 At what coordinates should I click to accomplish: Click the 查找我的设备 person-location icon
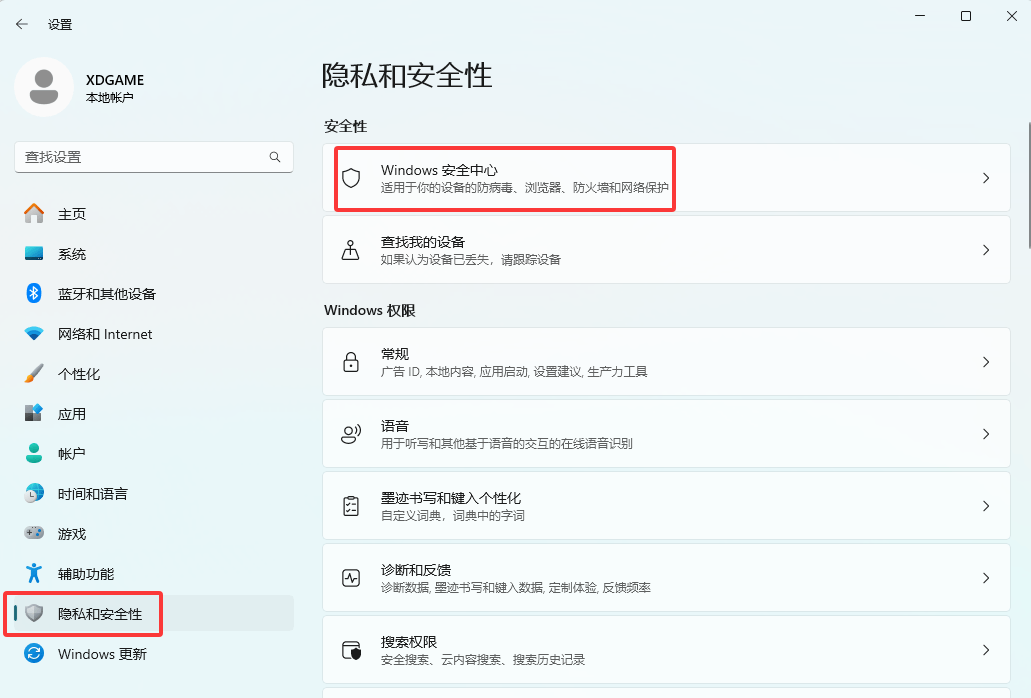click(351, 250)
